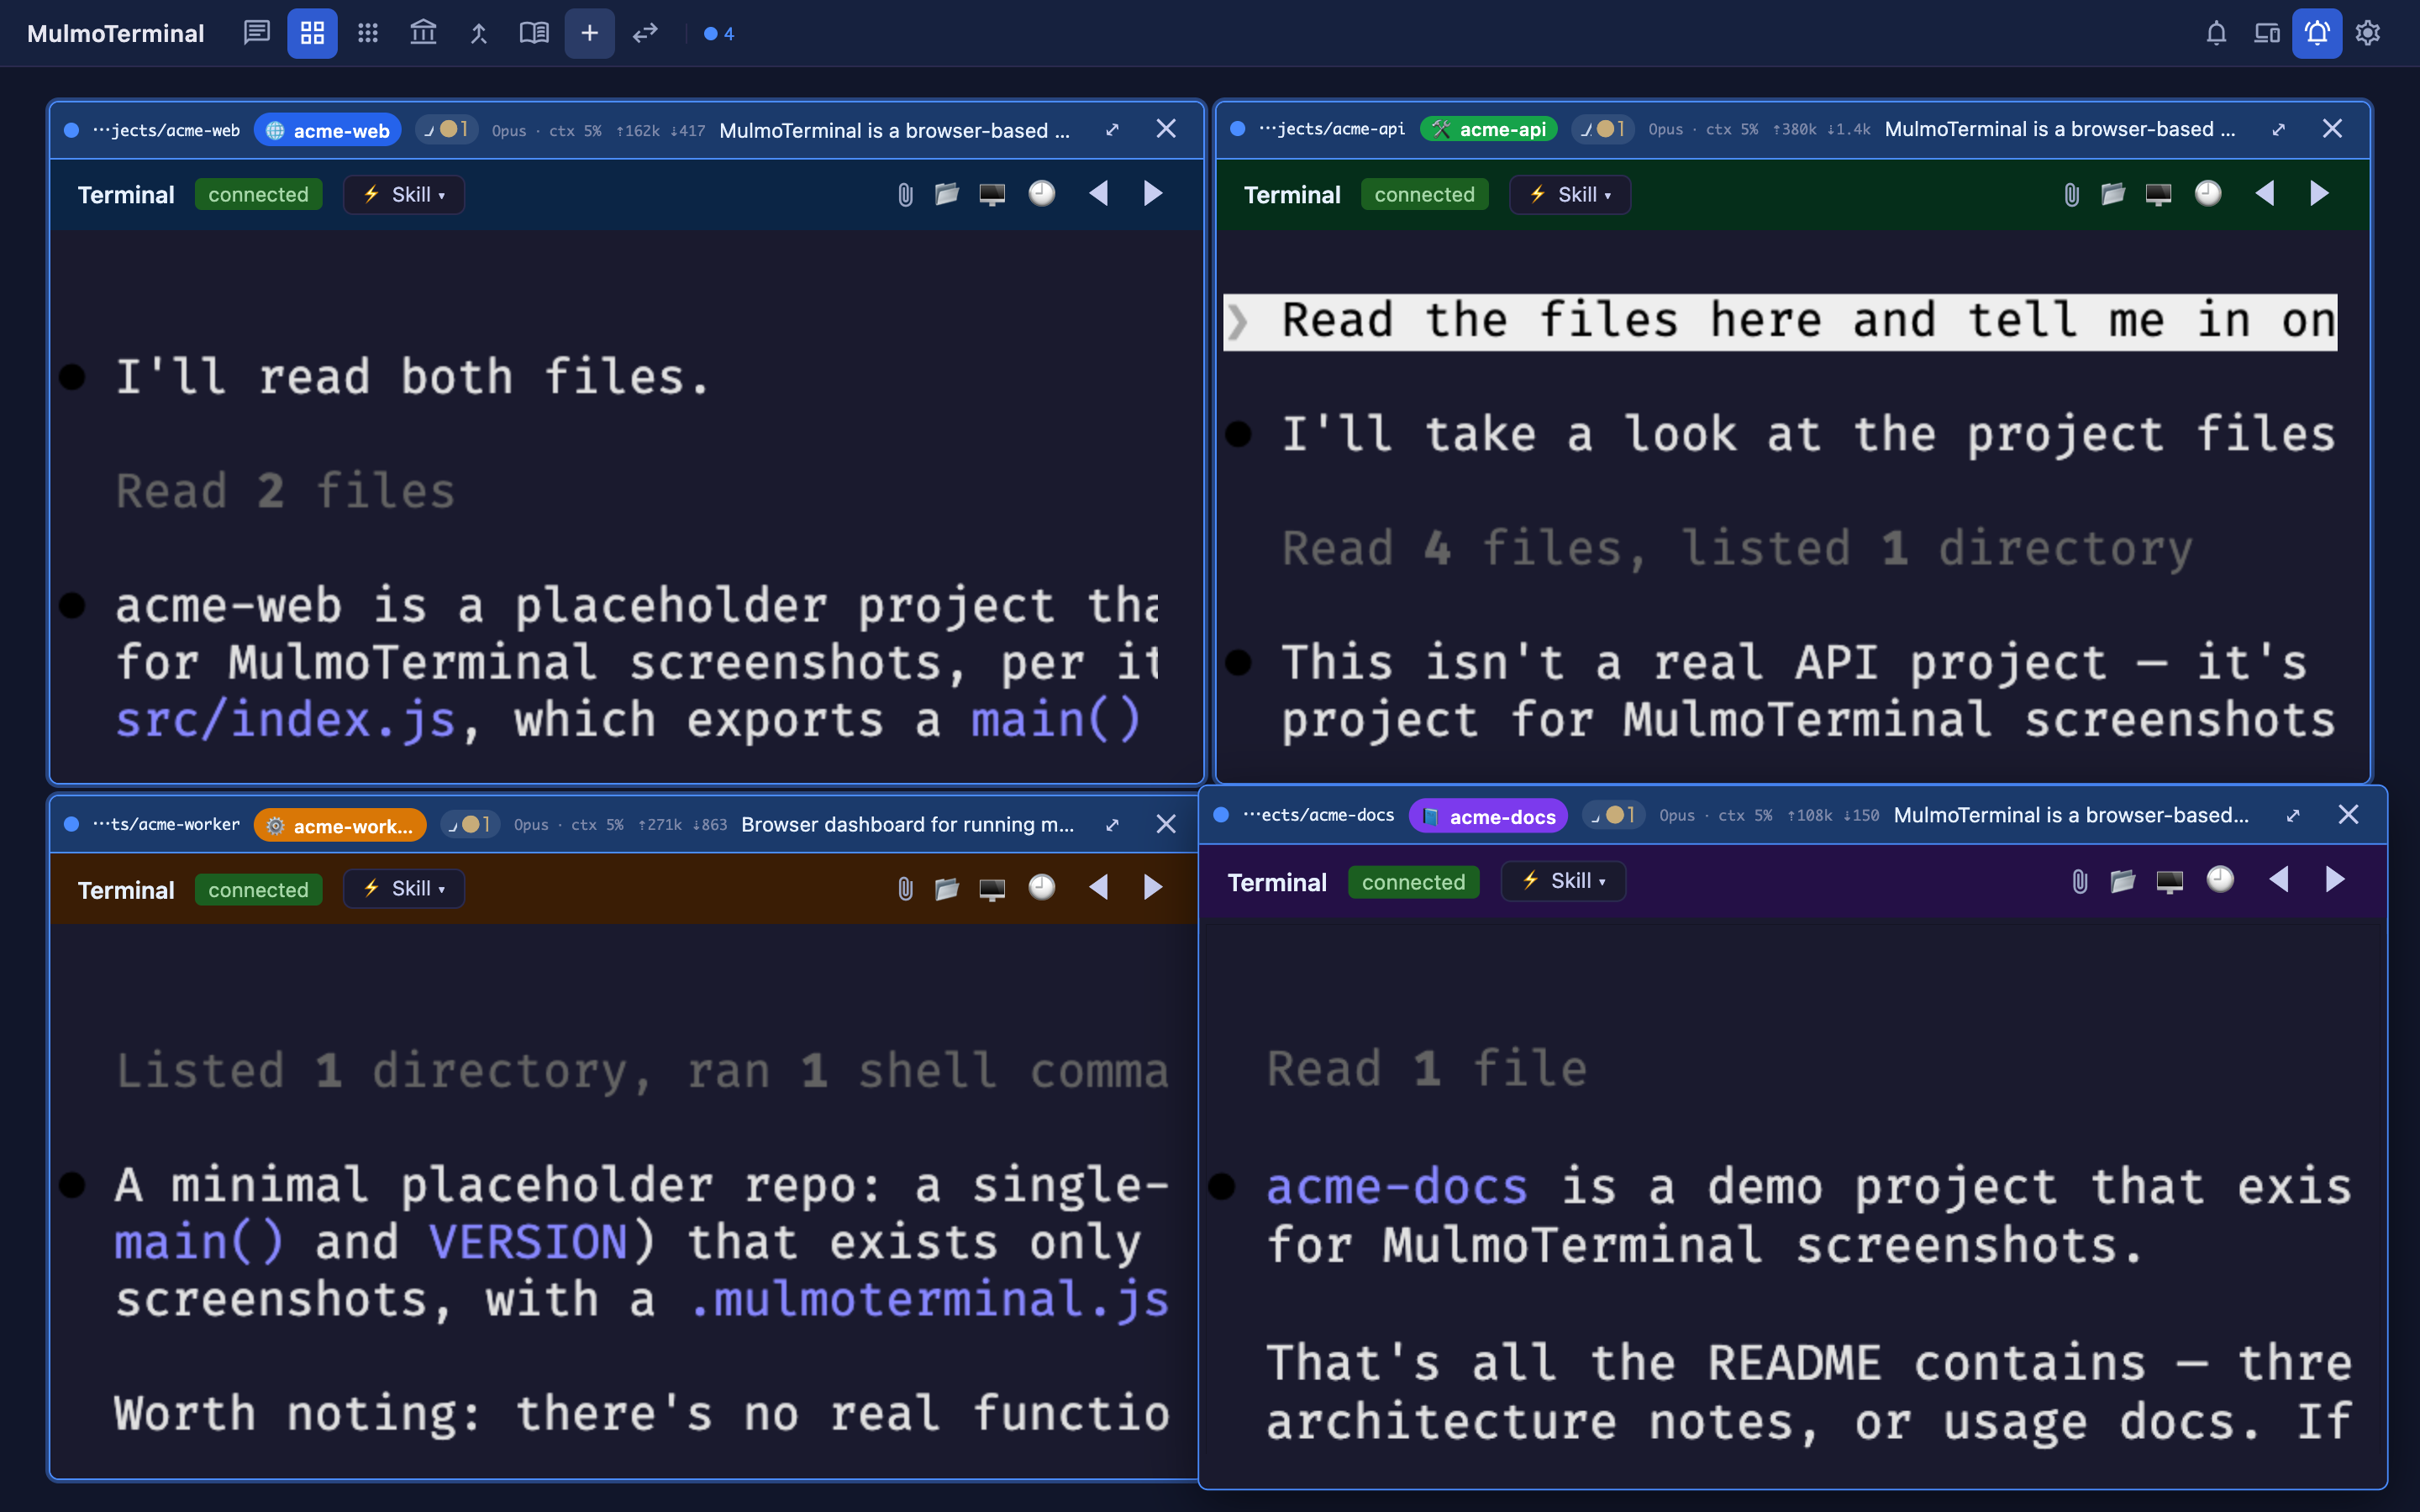The width and height of the screenshot is (2420, 1512).
Task: Open folder icon in acme-docs panel
Action: pos(2123,881)
